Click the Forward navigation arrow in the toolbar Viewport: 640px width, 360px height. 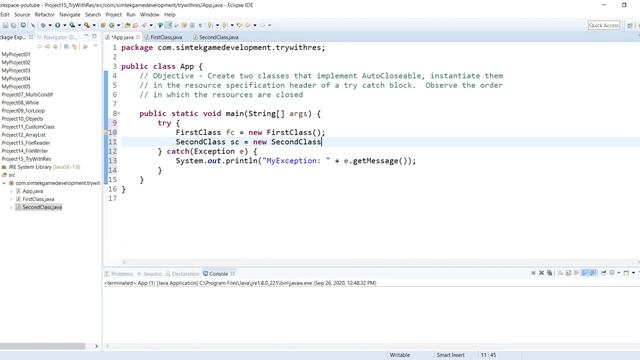coord(262,25)
